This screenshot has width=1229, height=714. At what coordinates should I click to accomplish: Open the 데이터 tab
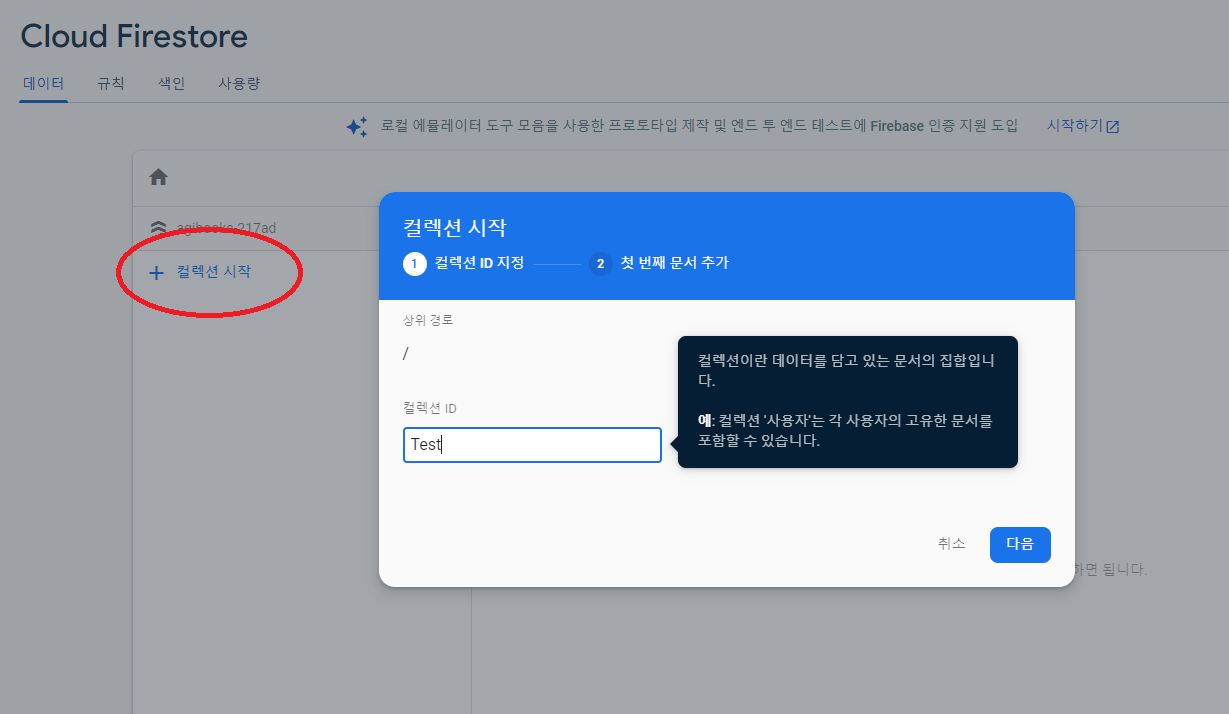pos(44,84)
